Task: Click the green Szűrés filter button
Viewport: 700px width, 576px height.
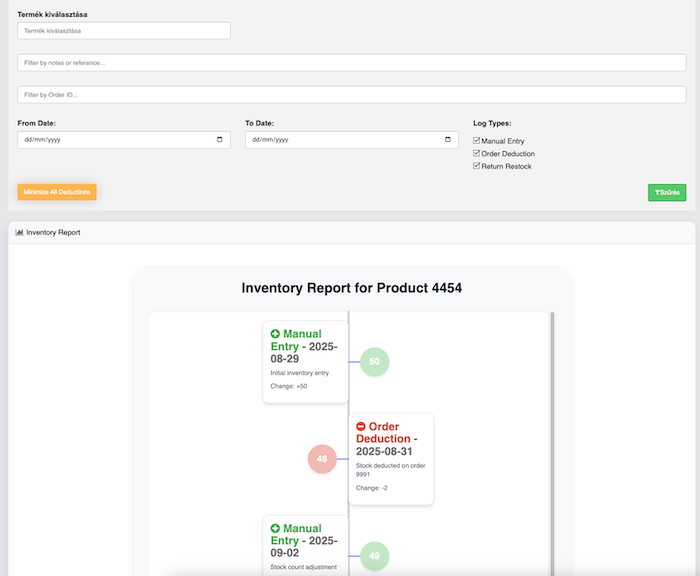Action: coord(667,192)
